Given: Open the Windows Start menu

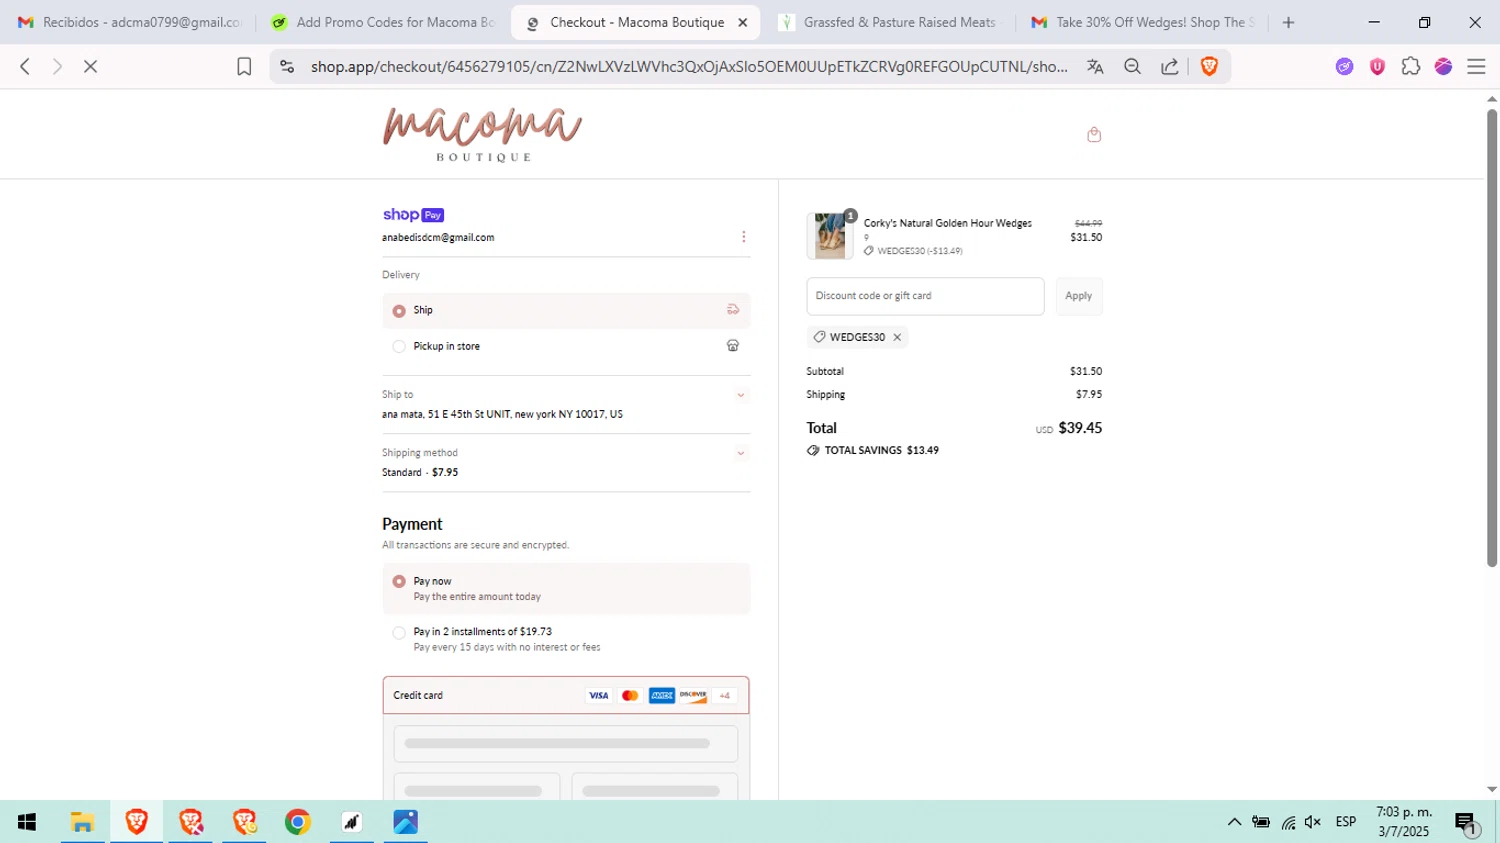Looking at the screenshot, I should click(27, 822).
